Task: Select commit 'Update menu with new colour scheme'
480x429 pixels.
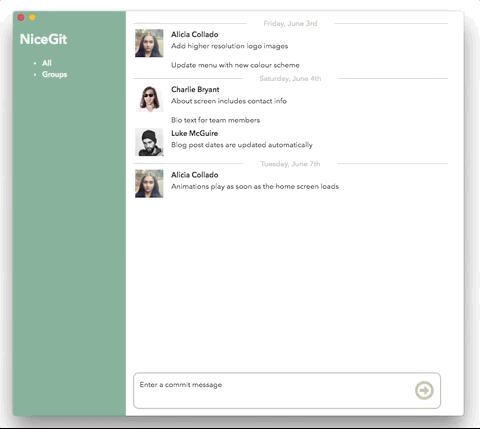Action: click(x=235, y=65)
